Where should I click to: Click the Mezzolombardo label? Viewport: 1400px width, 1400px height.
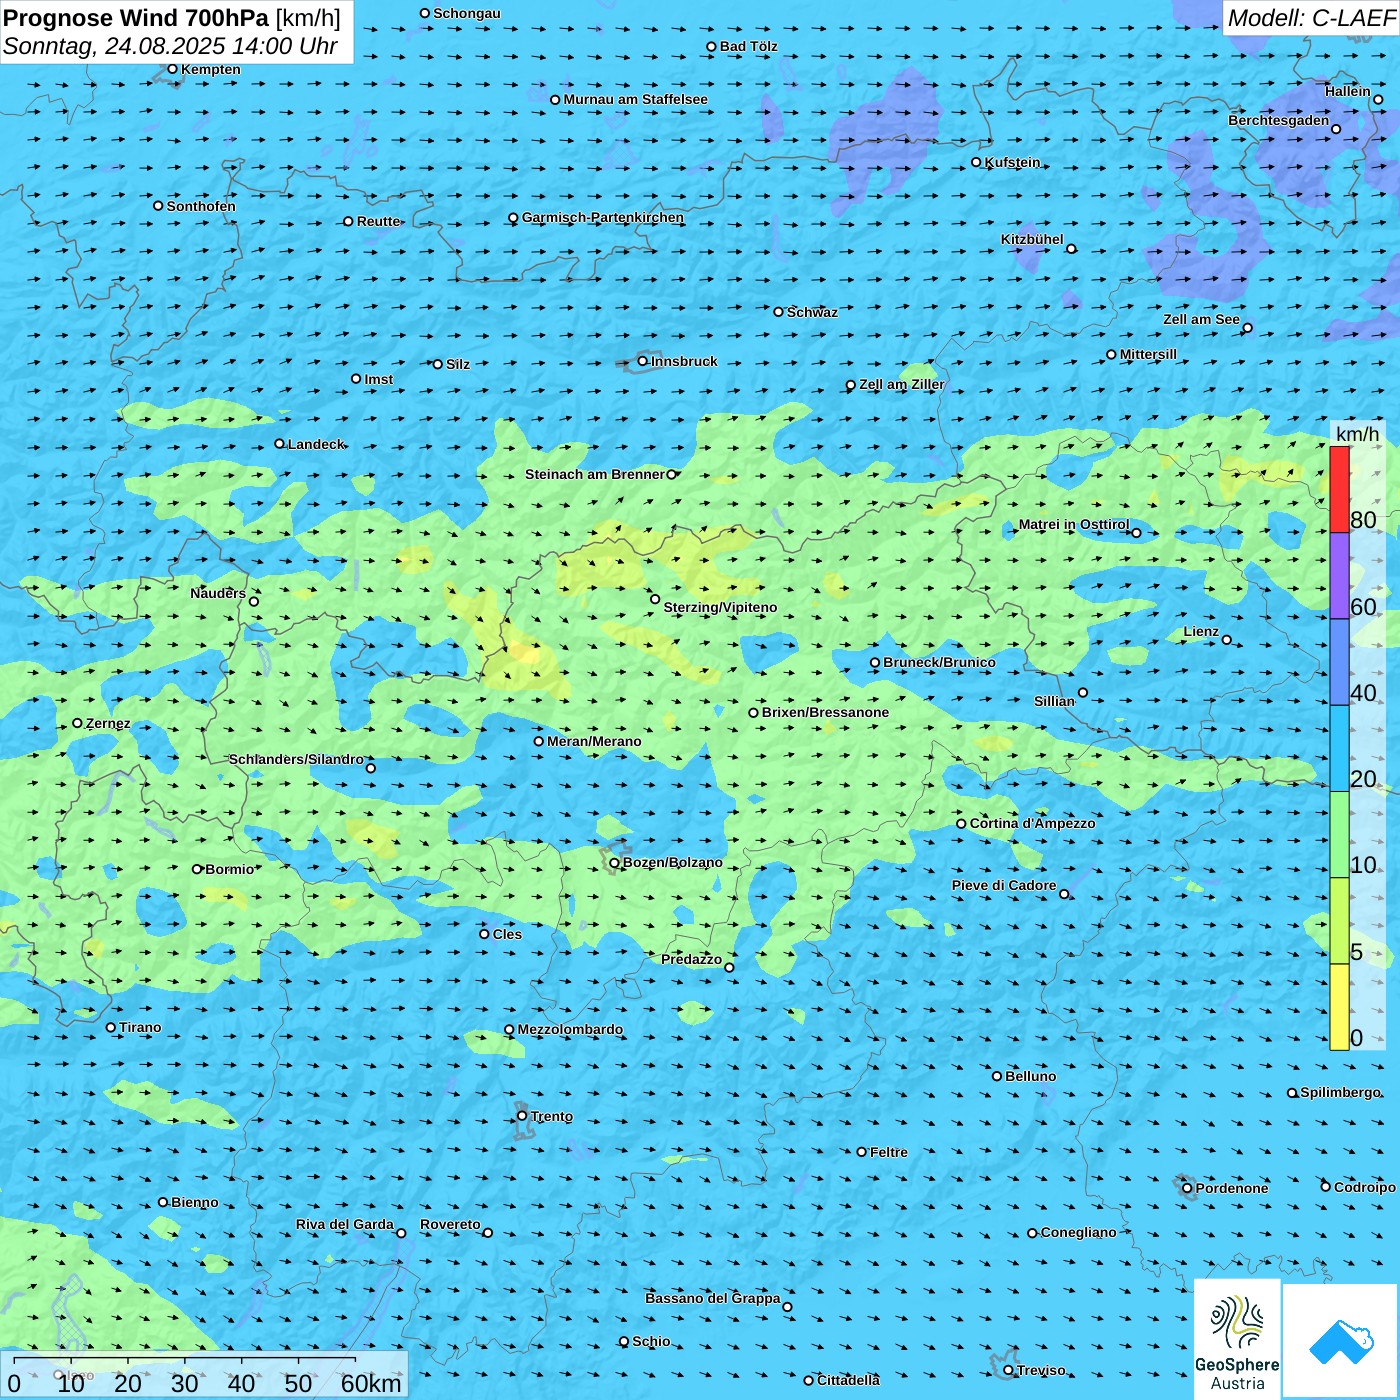pos(570,1029)
